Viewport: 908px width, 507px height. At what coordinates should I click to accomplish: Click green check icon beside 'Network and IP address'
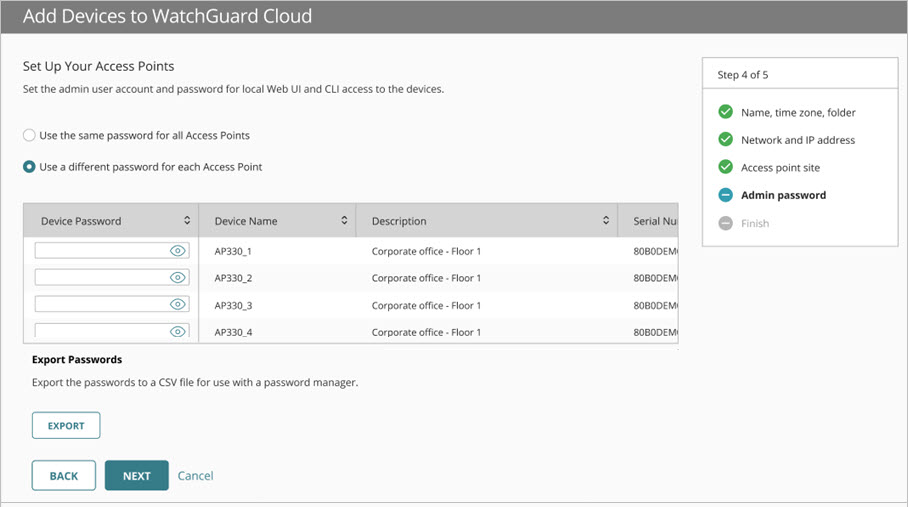coord(726,139)
